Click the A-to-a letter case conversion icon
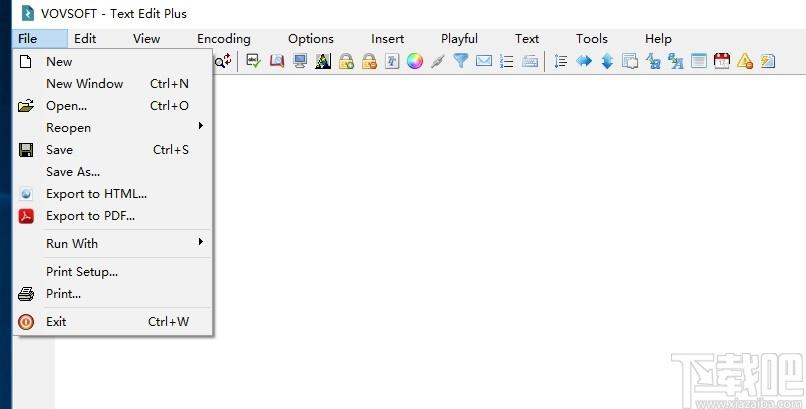806x409 pixels. pos(653,61)
